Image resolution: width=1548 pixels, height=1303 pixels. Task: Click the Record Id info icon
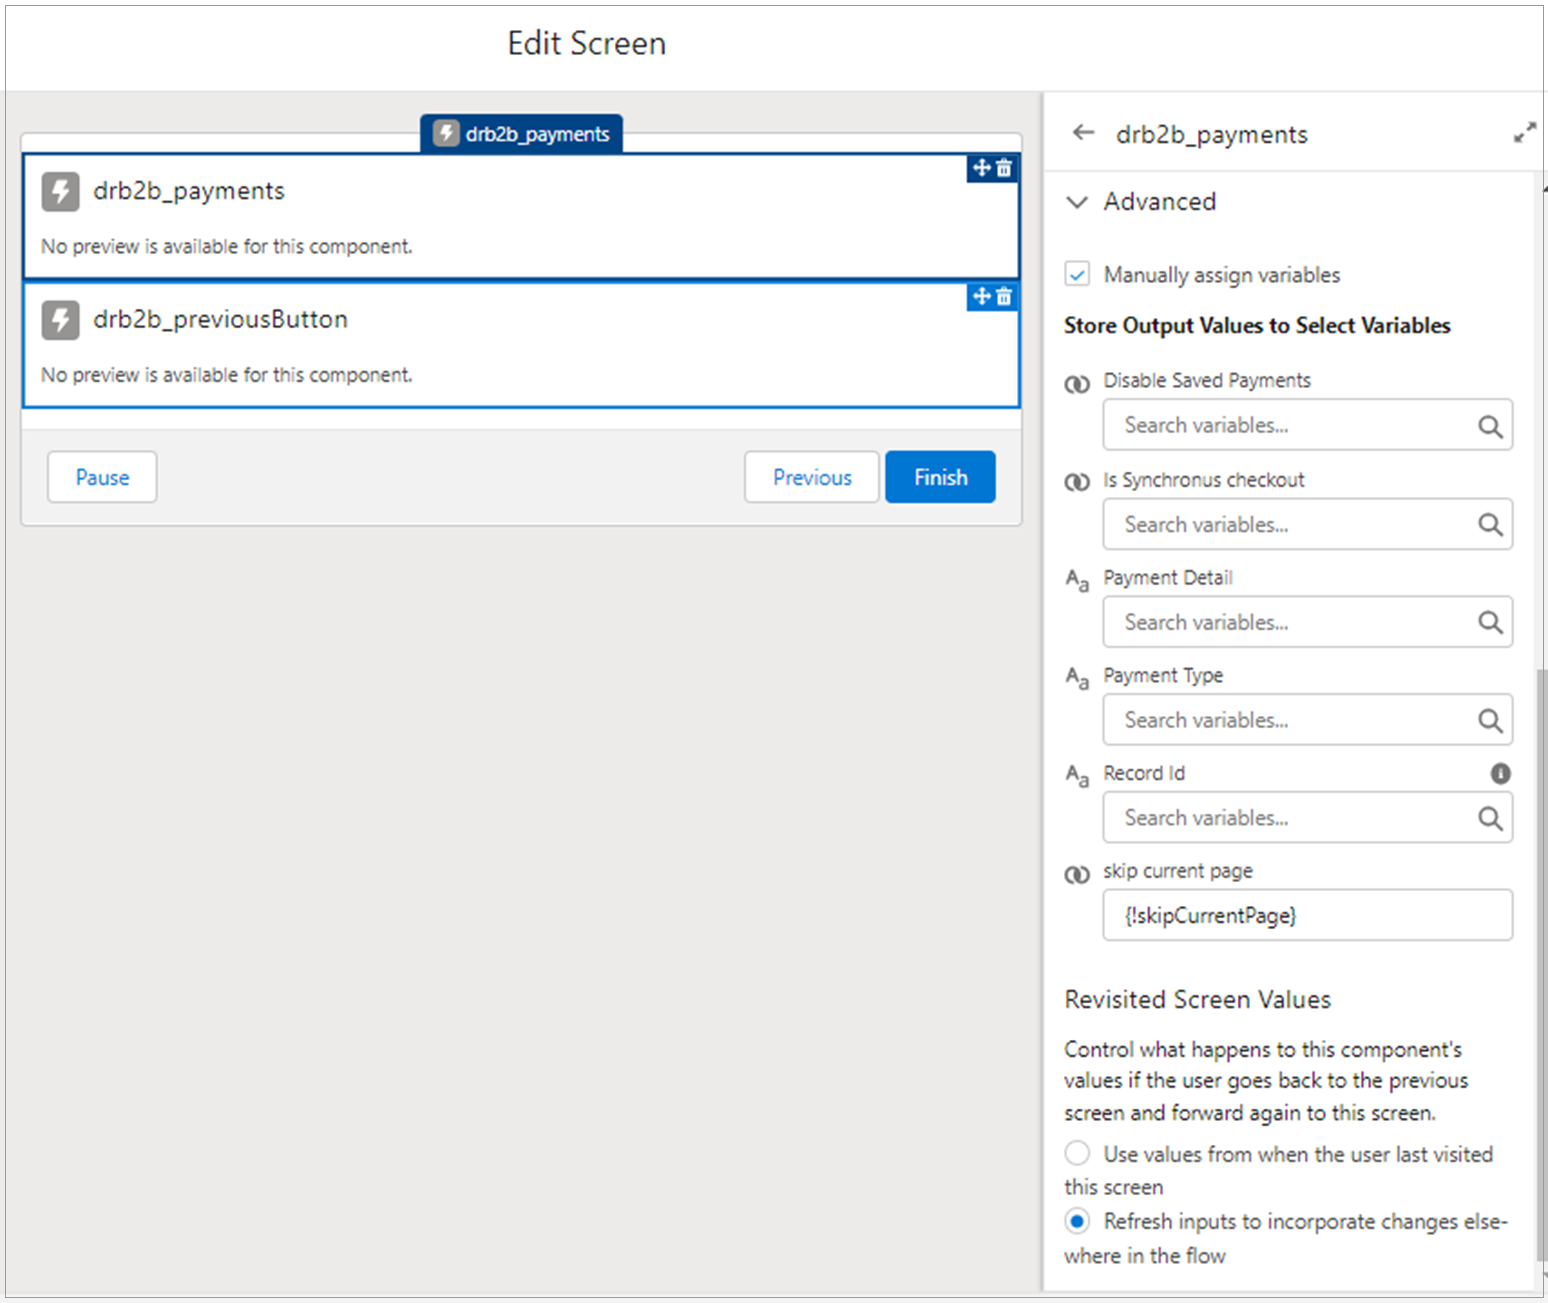point(1500,773)
